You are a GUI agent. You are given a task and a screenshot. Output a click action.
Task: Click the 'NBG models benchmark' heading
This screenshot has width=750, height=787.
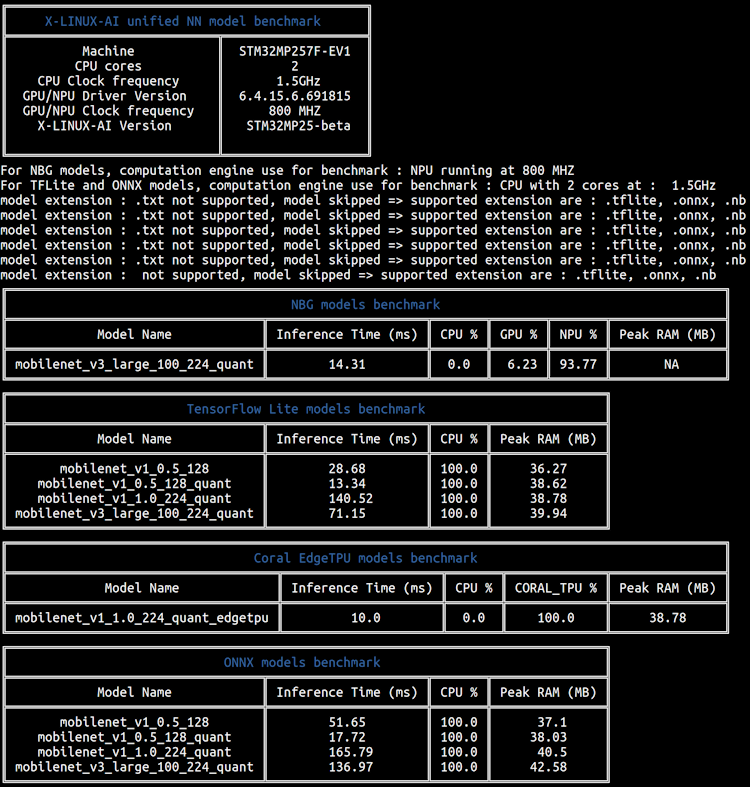[x=365, y=305]
